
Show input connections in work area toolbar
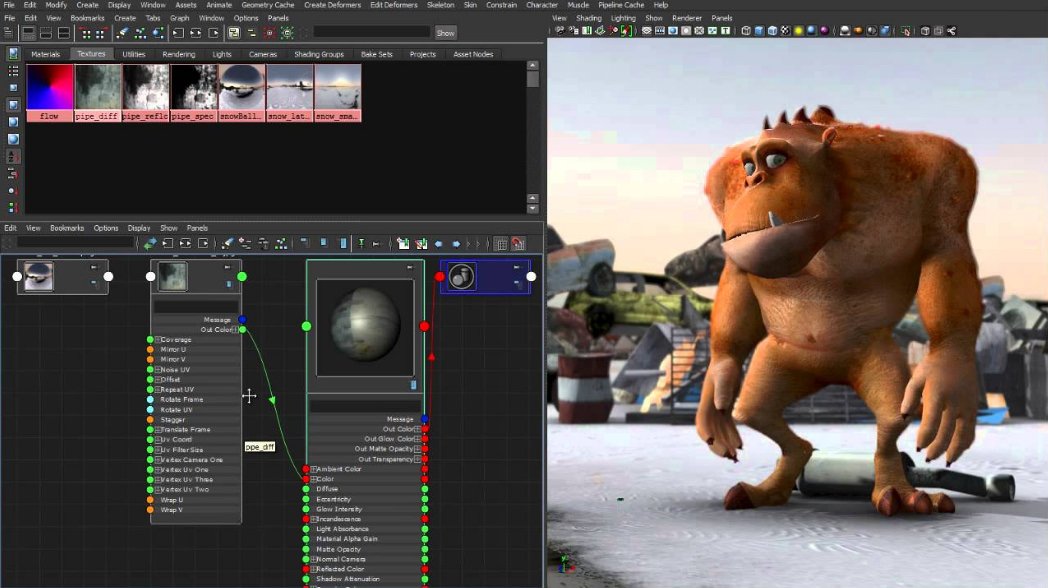pyautogui.click(x=168, y=244)
